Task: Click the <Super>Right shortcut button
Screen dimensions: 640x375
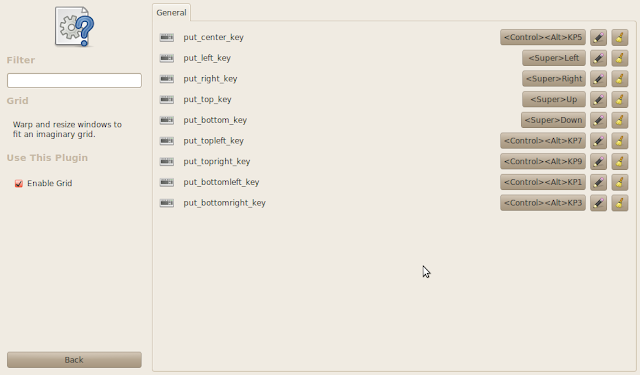Action: 554,79
